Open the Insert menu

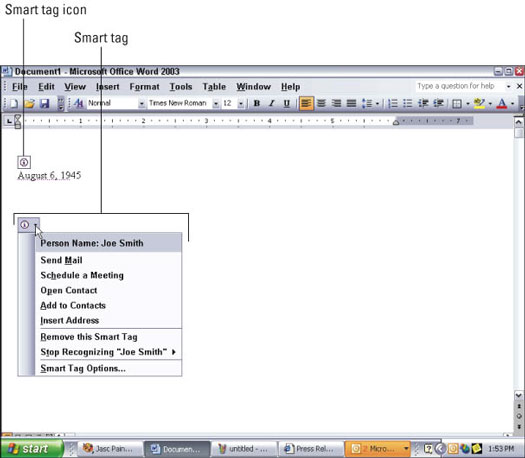[107, 87]
